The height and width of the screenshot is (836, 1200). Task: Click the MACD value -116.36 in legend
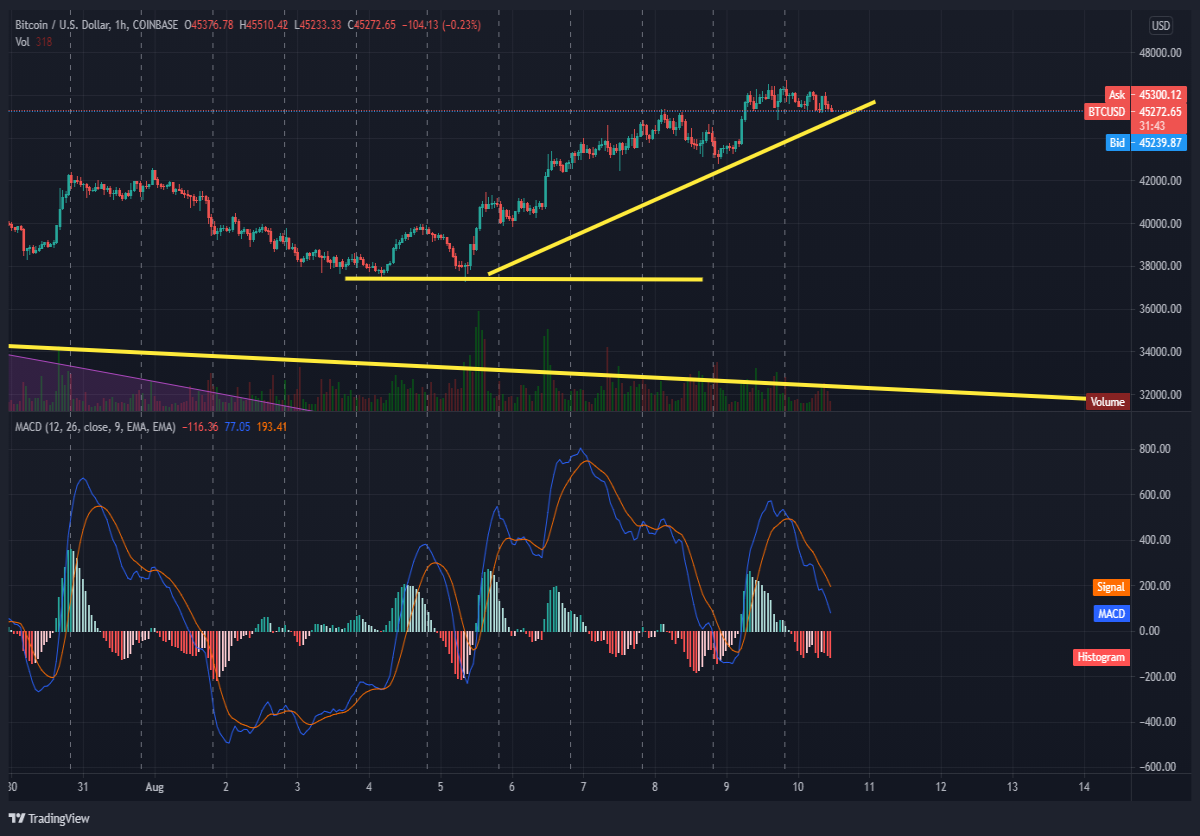click(x=200, y=427)
